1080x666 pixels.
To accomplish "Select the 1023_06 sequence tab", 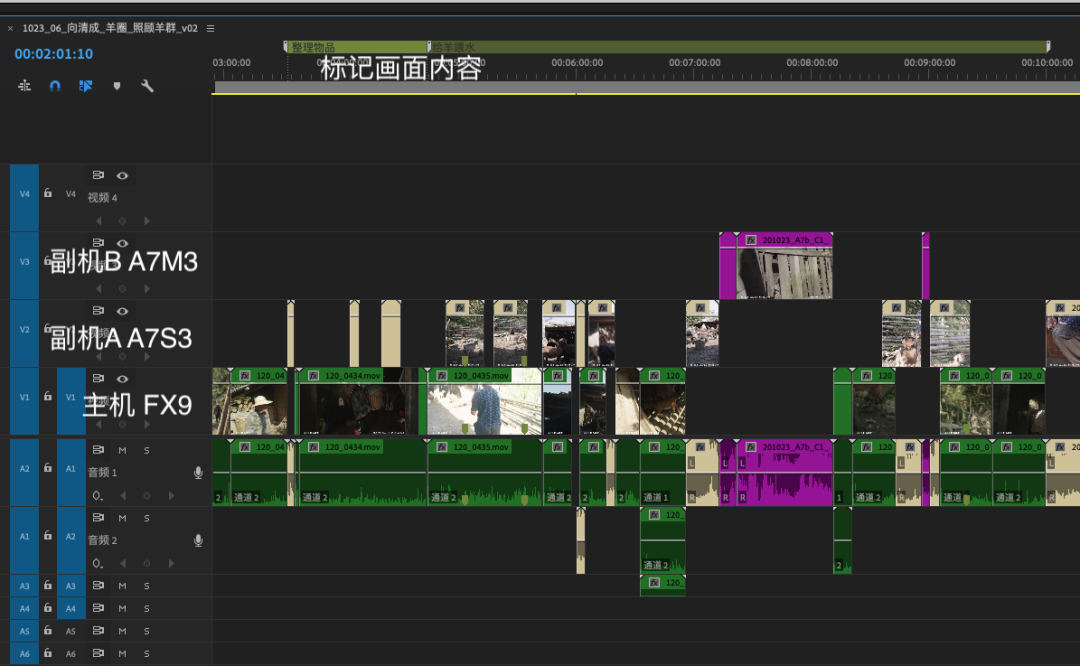I will click(110, 29).
